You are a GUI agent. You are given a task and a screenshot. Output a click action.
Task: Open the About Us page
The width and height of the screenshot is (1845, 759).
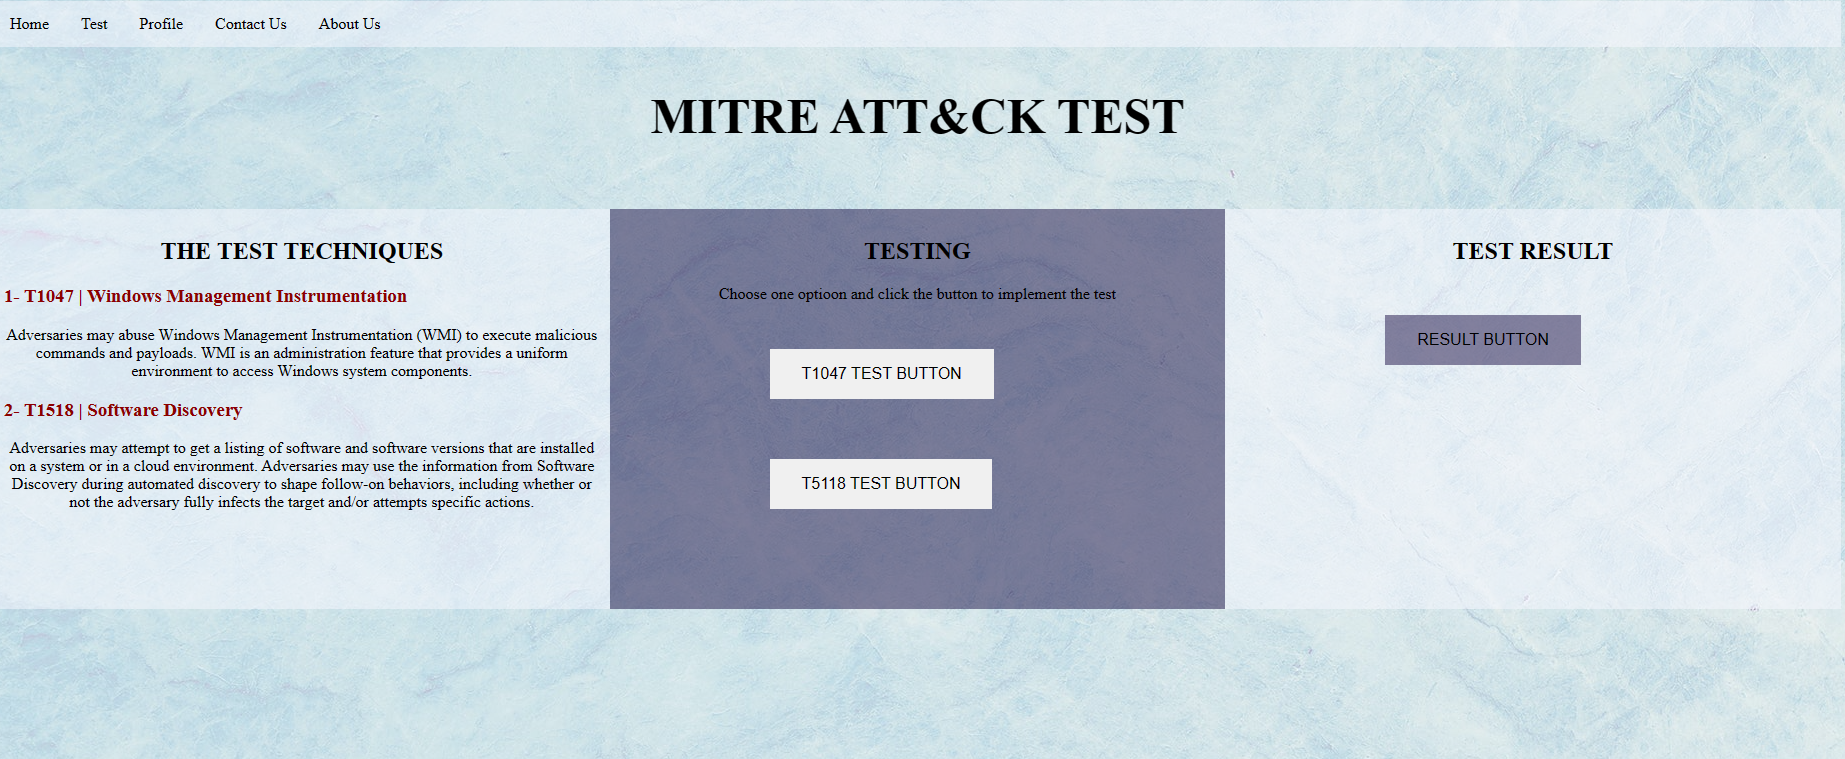pos(349,24)
